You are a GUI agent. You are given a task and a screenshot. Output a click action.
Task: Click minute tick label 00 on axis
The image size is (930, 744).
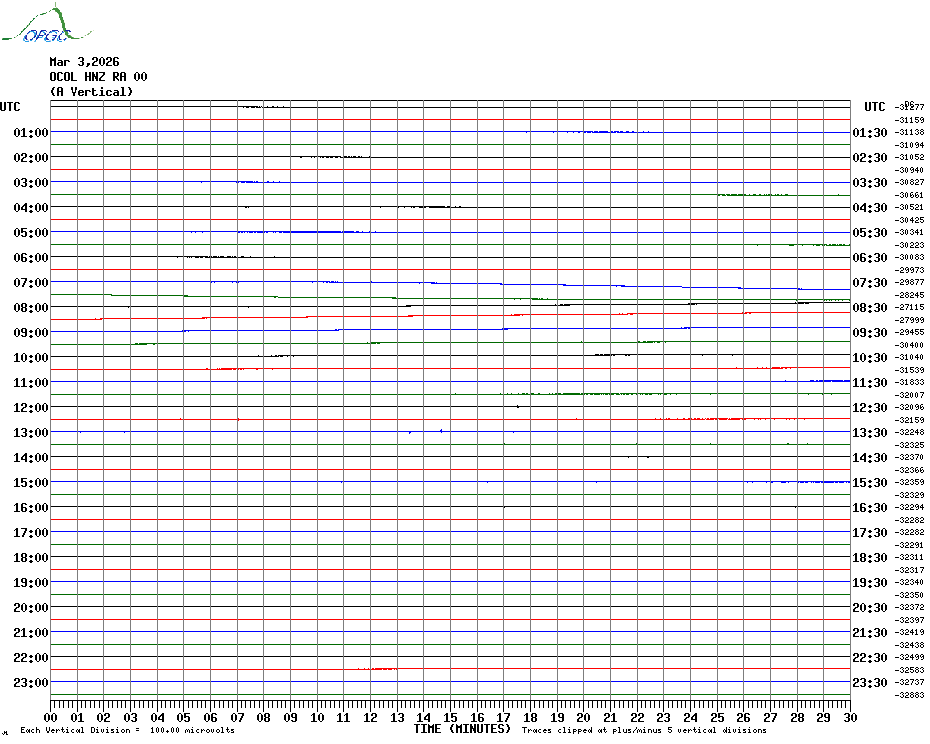(x=50, y=717)
